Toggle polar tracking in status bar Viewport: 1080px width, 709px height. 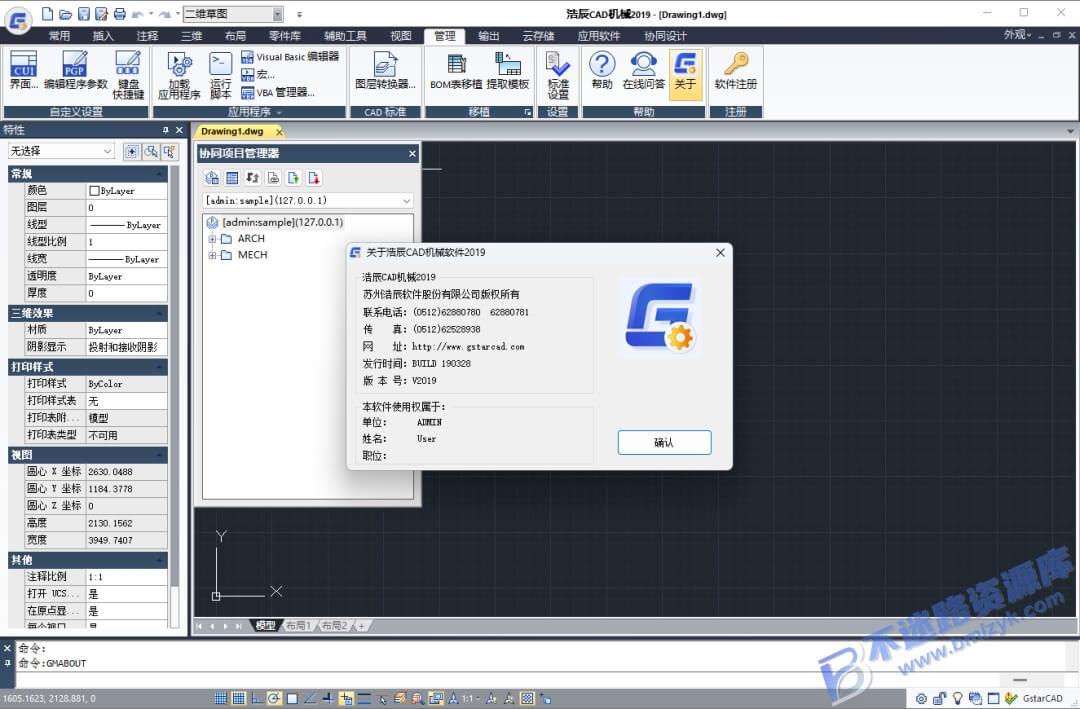[274, 698]
